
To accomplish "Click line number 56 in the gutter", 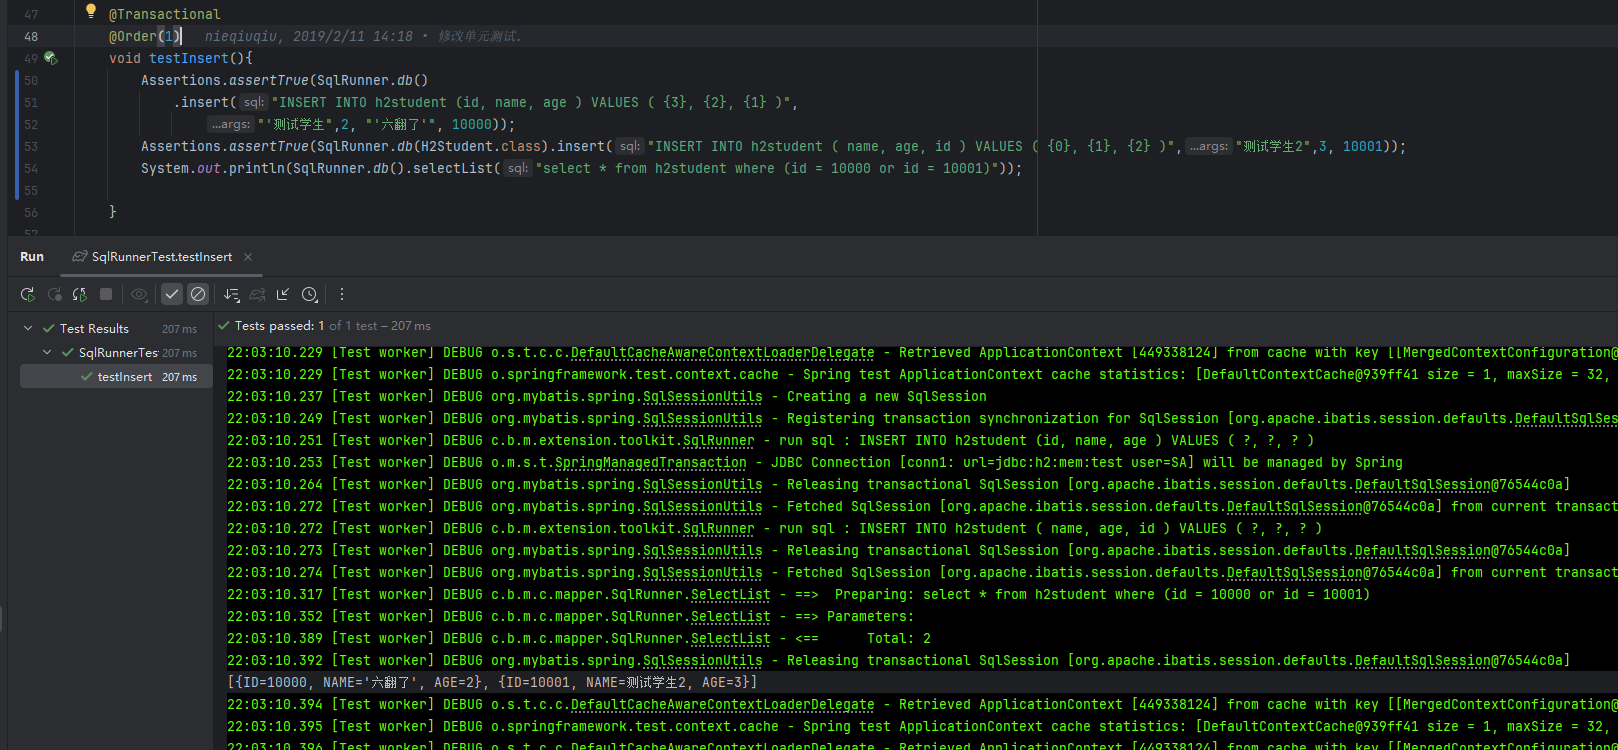I will click(x=31, y=212).
